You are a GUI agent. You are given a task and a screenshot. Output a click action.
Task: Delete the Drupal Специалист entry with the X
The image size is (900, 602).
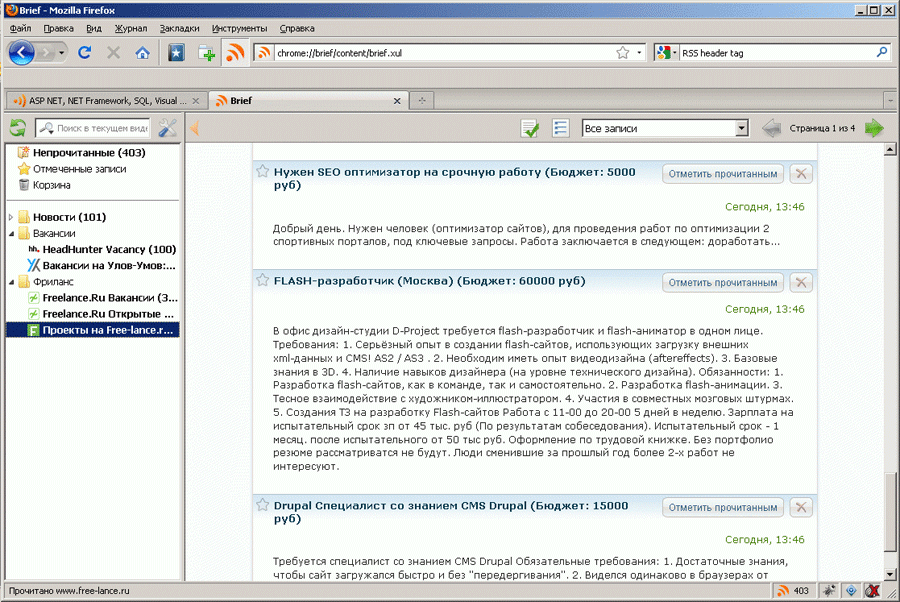pyautogui.click(x=801, y=507)
